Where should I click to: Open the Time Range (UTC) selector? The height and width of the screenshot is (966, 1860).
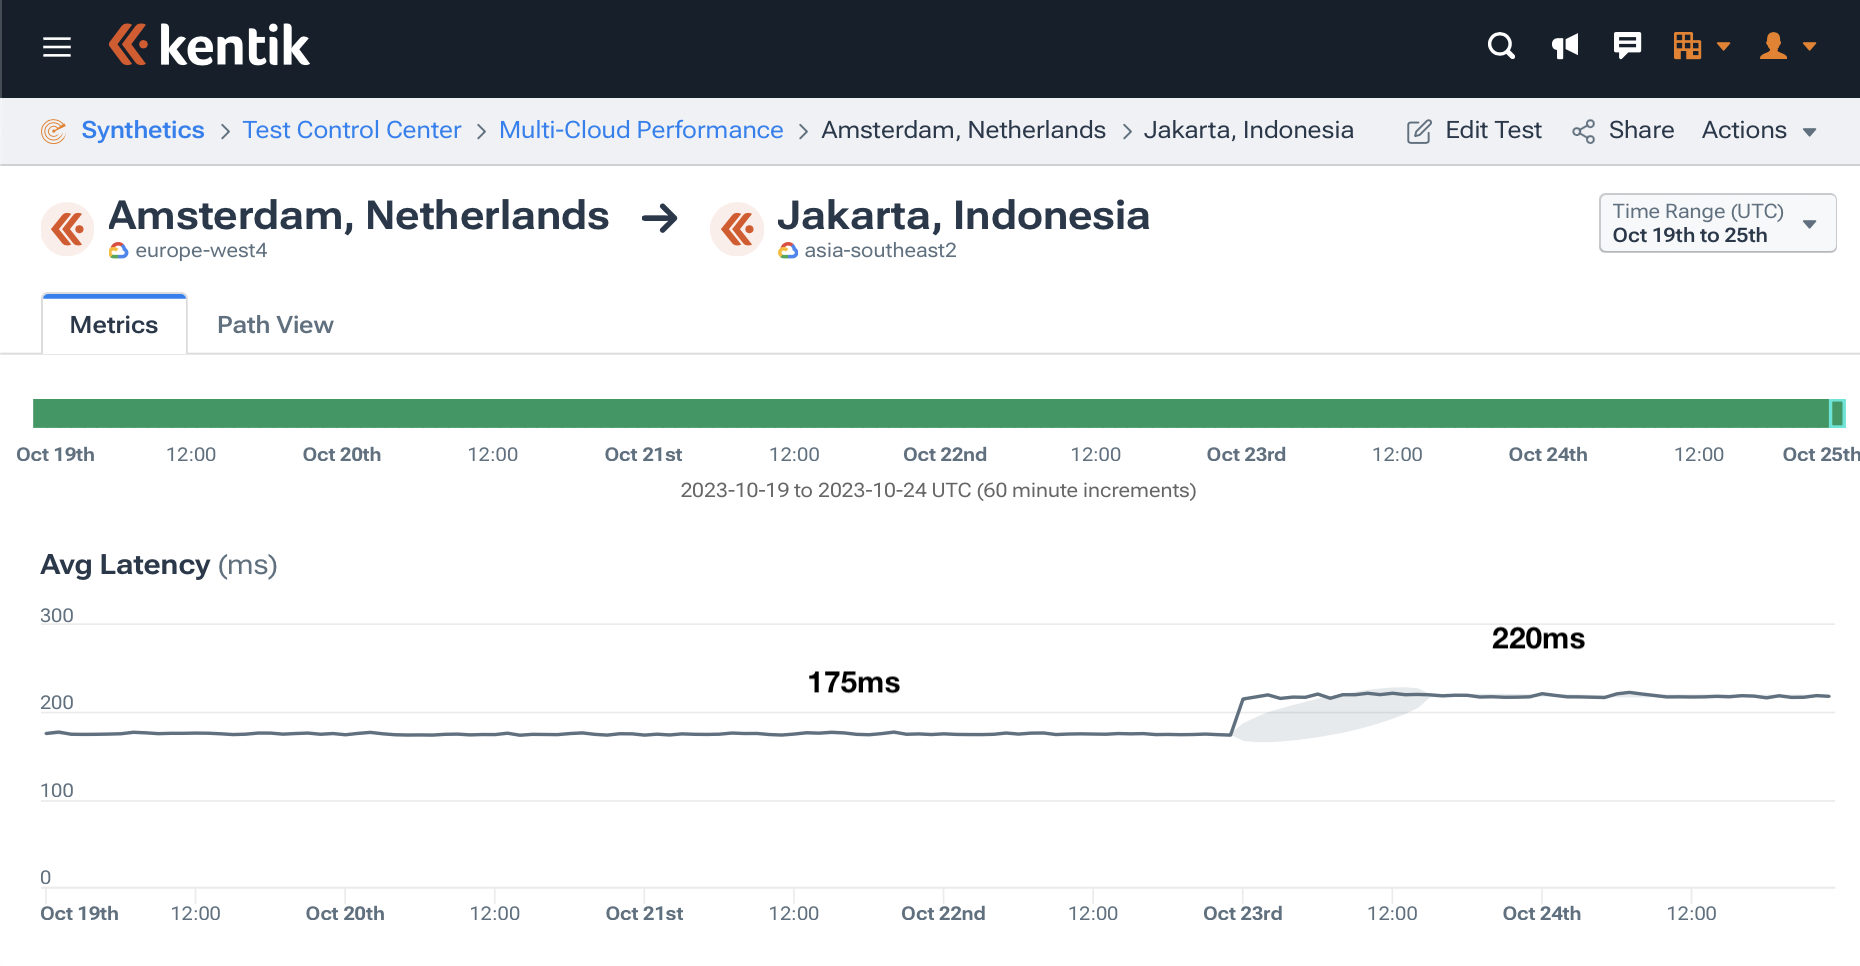tap(1717, 223)
